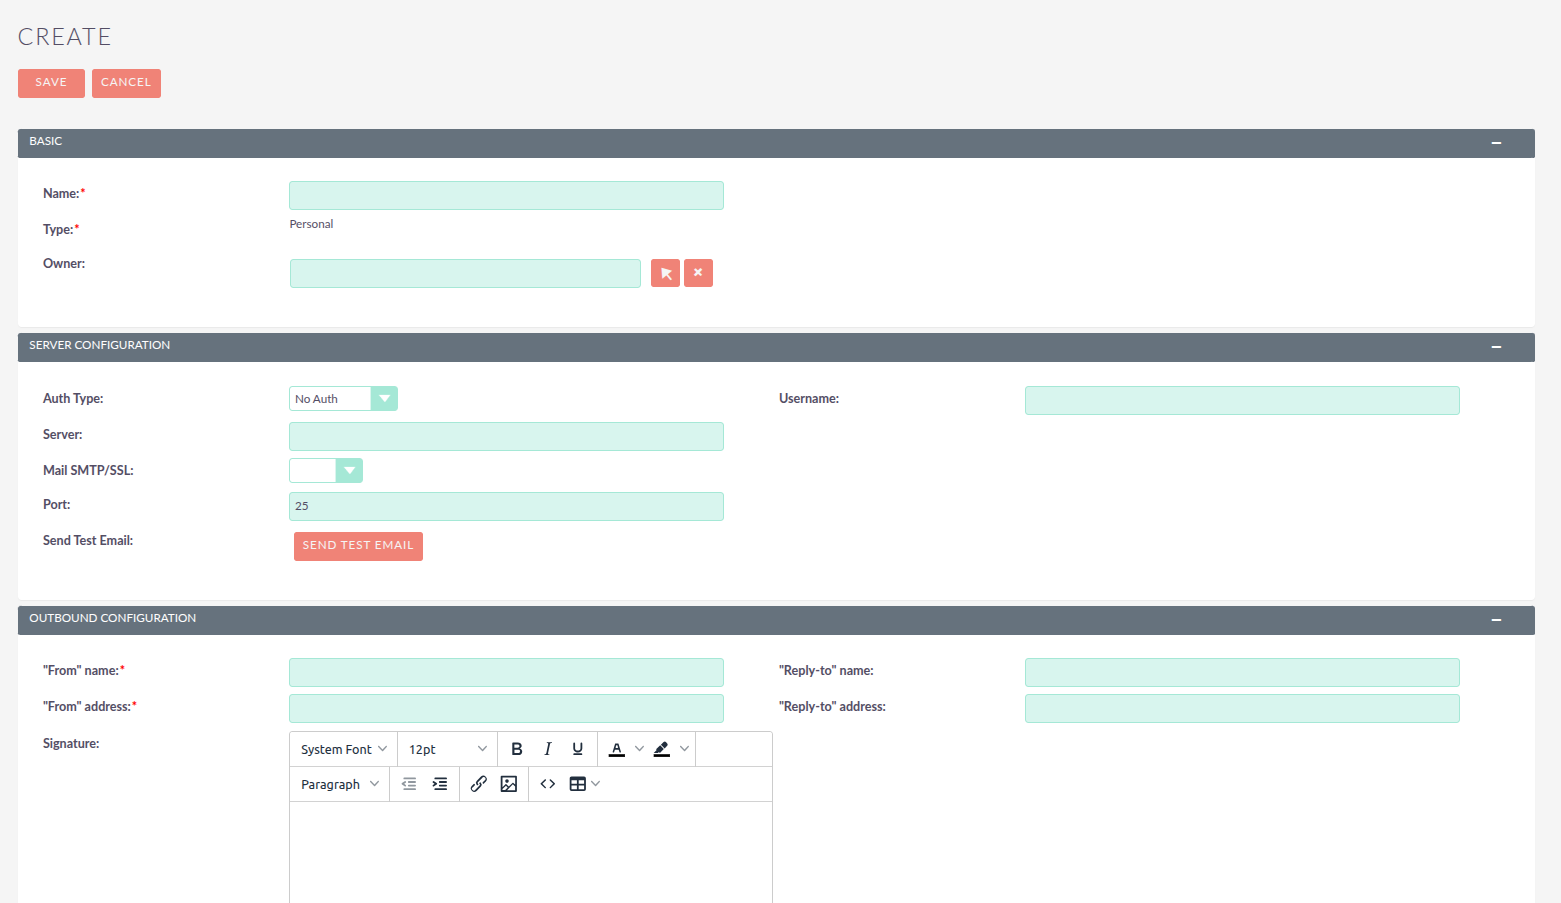Viewport: 1561px width, 903px height.
Task: Click inside the Name input field
Action: [x=506, y=195]
